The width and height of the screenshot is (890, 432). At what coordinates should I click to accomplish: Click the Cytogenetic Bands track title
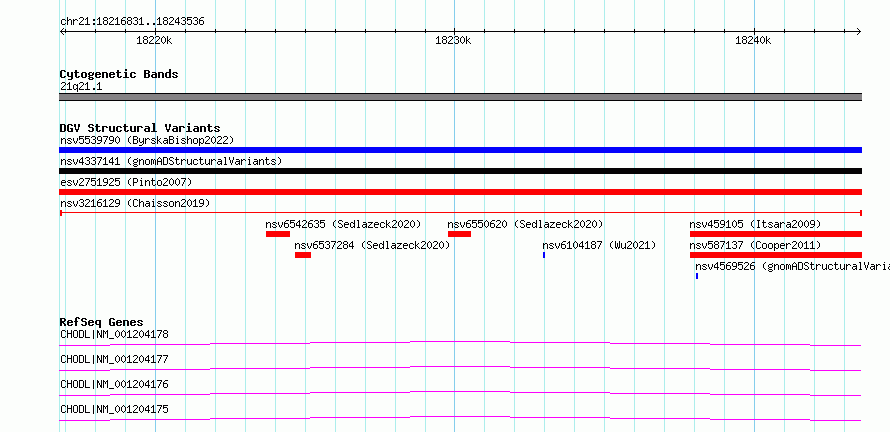point(119,74)
